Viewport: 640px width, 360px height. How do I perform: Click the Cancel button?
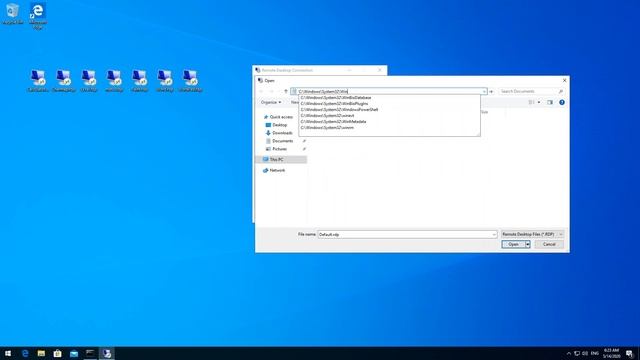[x=549, y=244]
